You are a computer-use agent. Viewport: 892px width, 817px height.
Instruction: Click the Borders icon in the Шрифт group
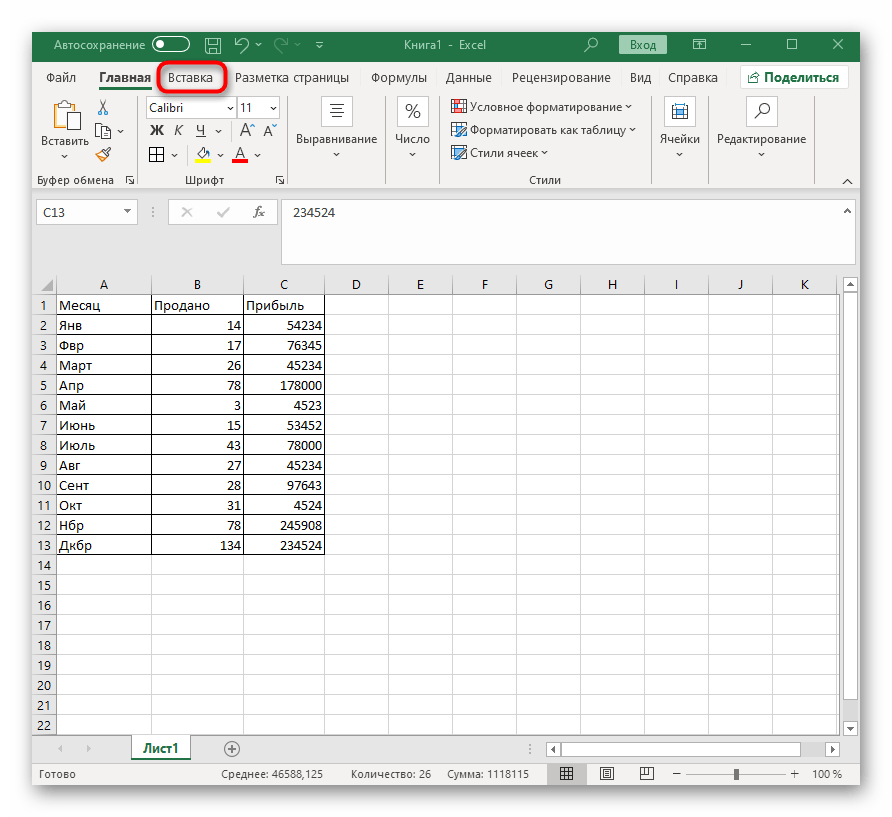click(x=157, y=155)
